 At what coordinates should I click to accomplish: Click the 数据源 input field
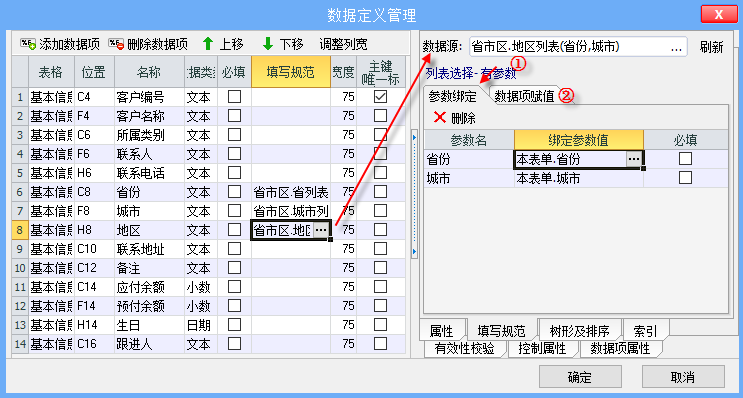pos(578,47)
